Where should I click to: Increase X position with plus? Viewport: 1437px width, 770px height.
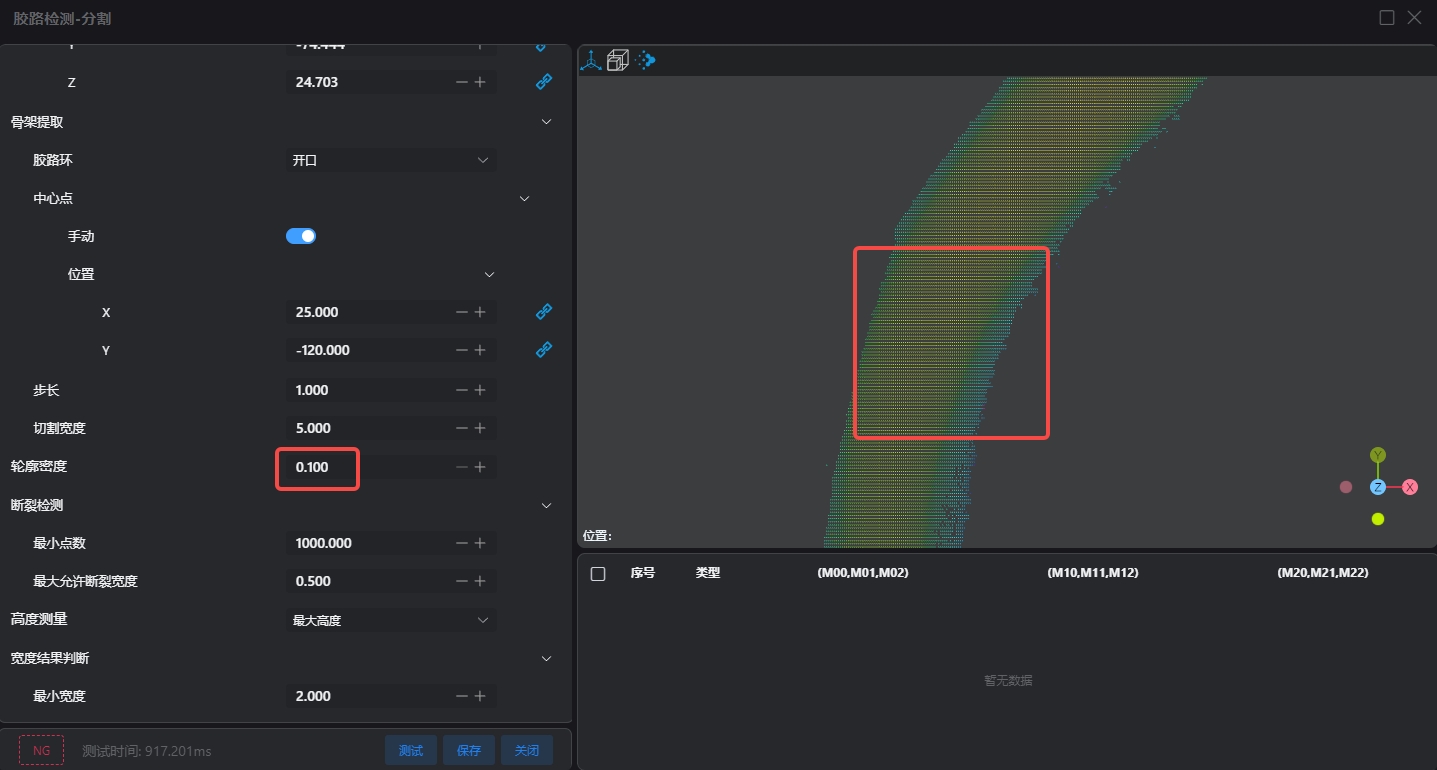tap(480, 312)
